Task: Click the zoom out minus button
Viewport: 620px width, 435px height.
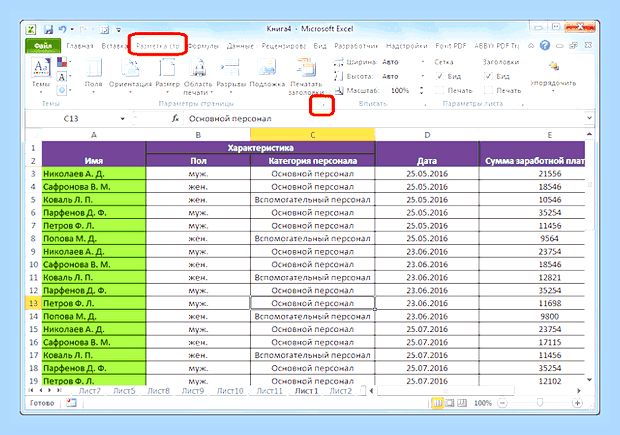Action: (502, 403)
